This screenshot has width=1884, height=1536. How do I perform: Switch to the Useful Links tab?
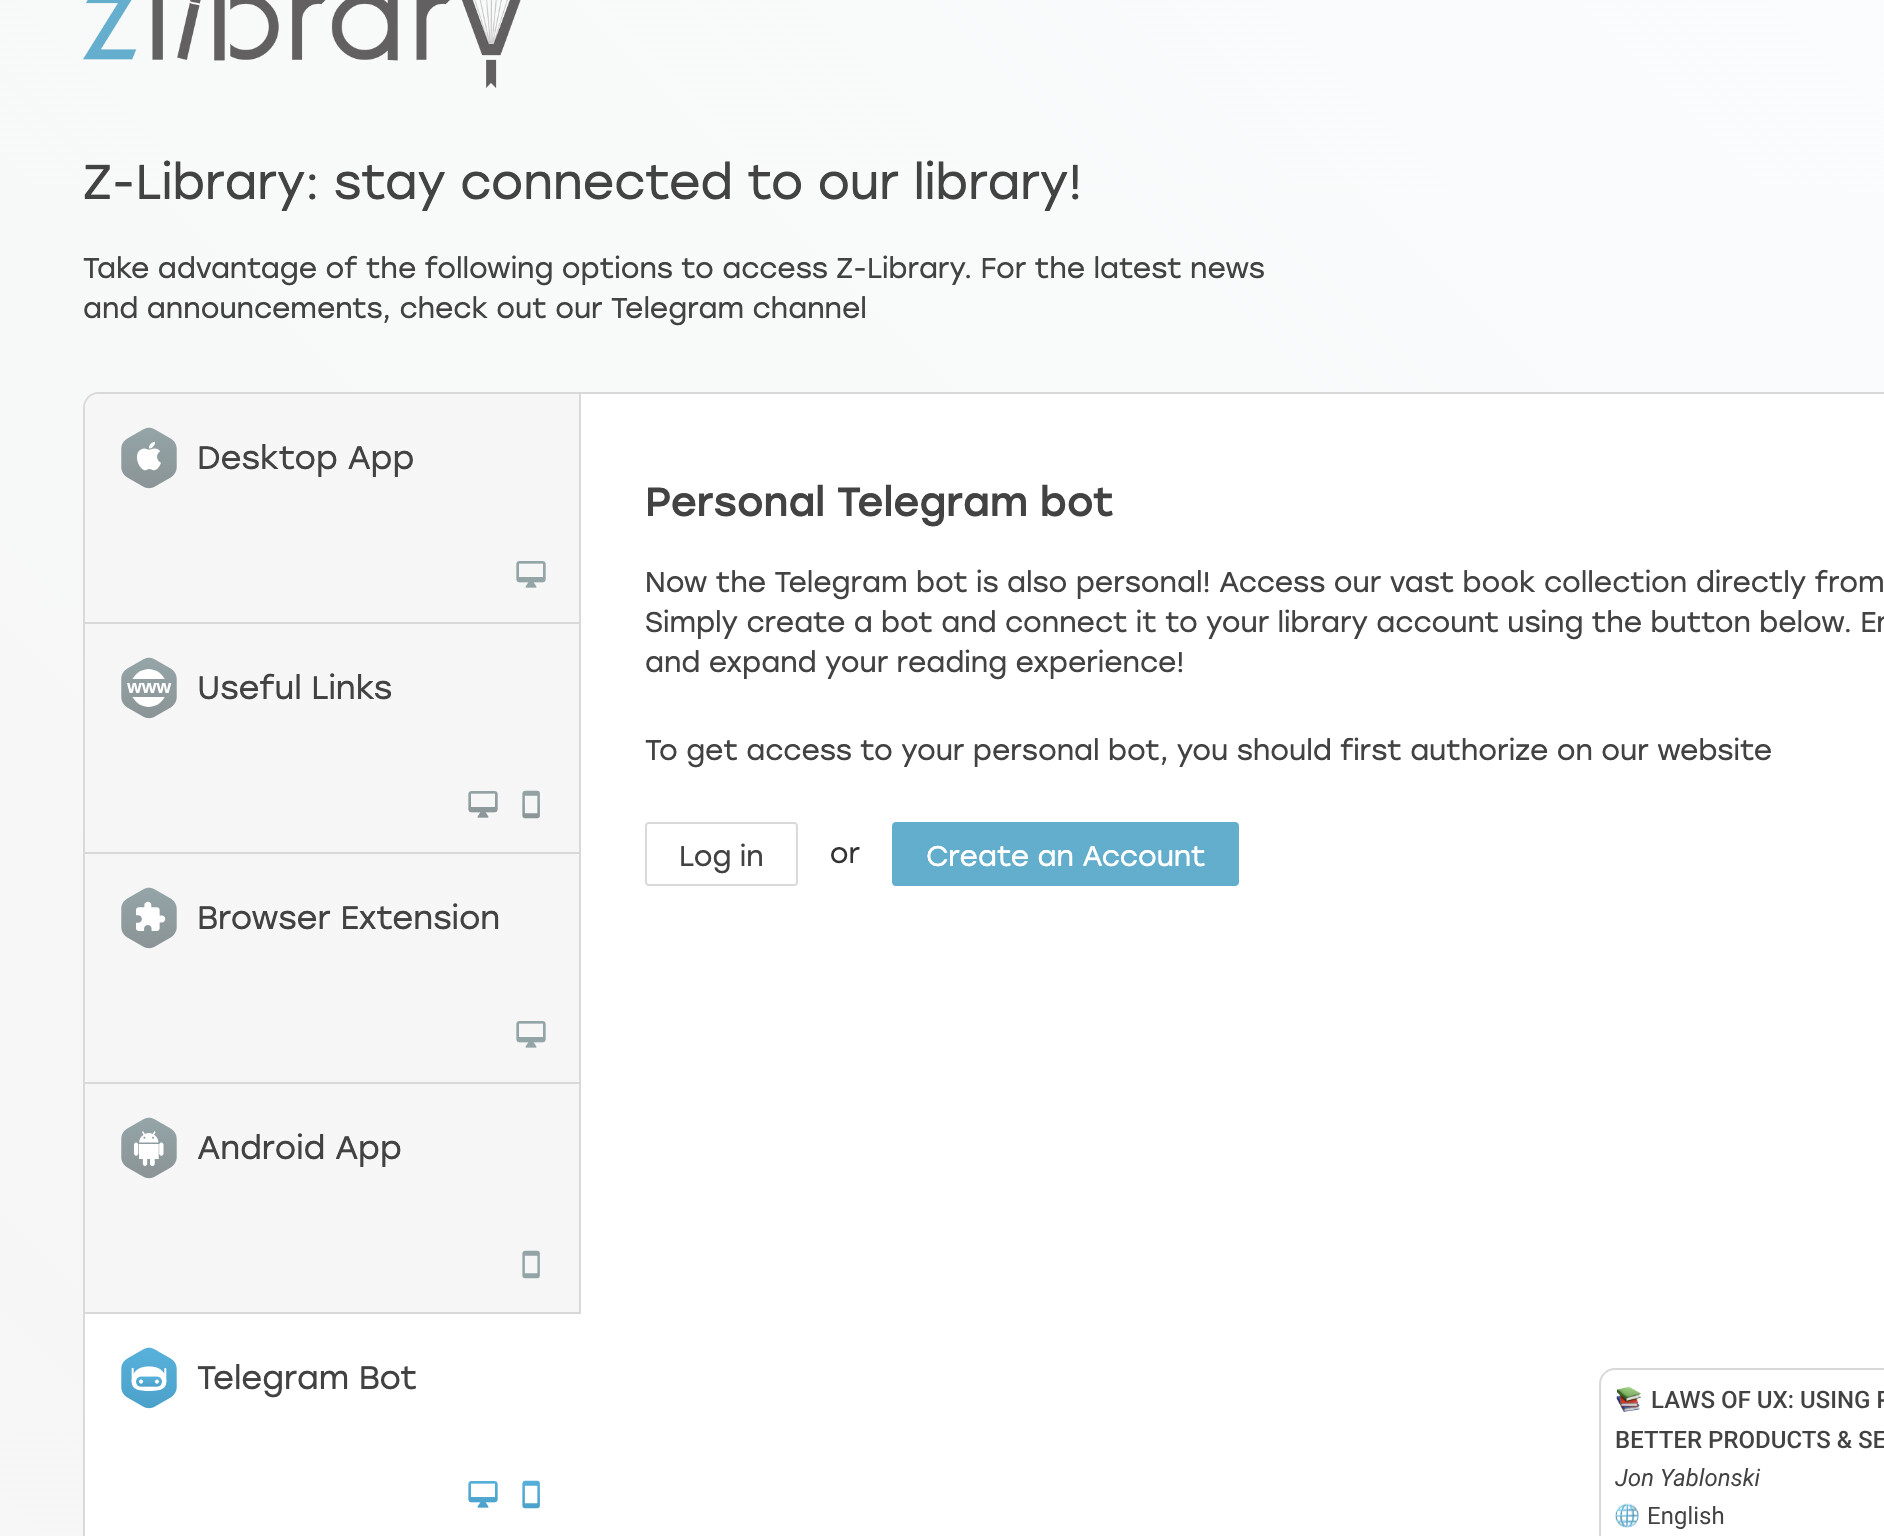click(332, 738)
